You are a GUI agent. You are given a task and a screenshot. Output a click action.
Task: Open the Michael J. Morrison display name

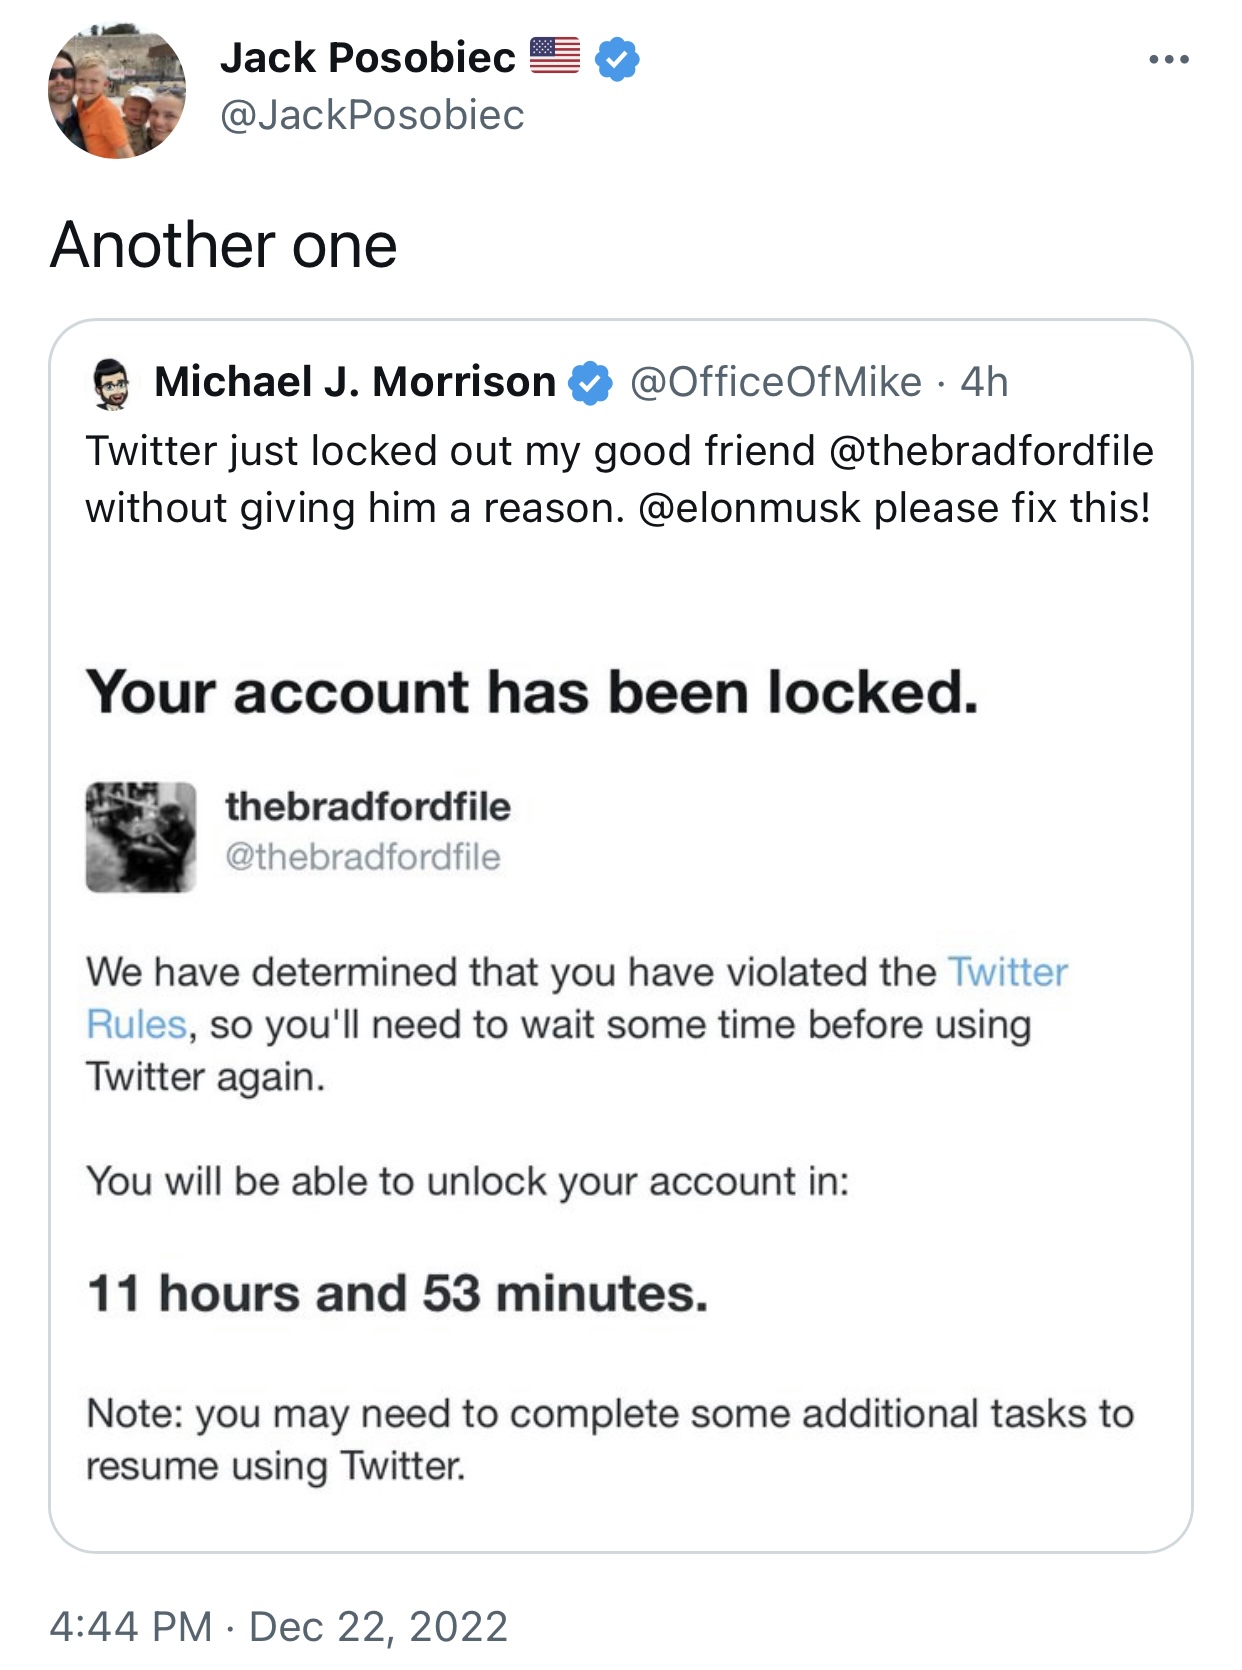[x=355, y=382]
